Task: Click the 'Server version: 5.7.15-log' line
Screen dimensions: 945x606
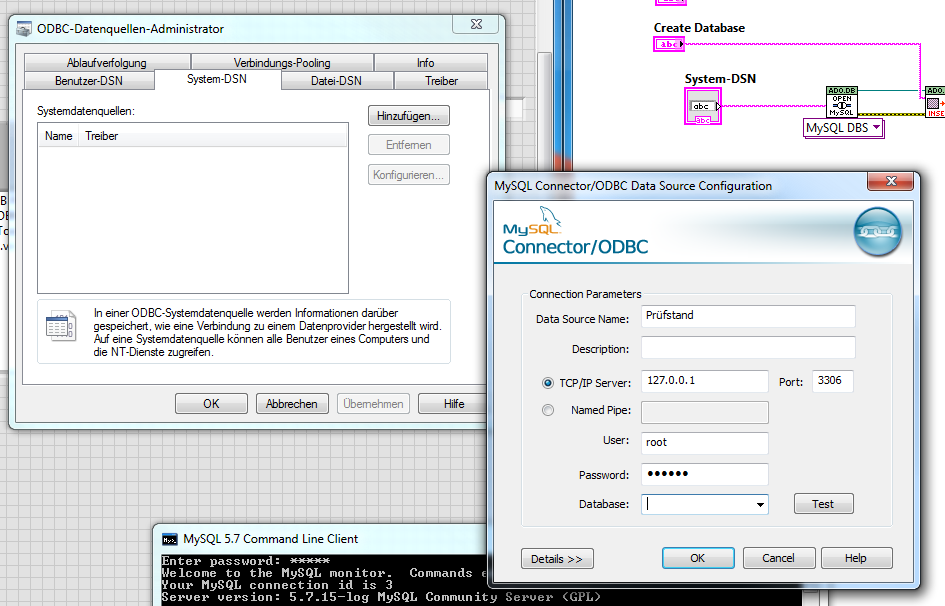Action: (381, 598)
